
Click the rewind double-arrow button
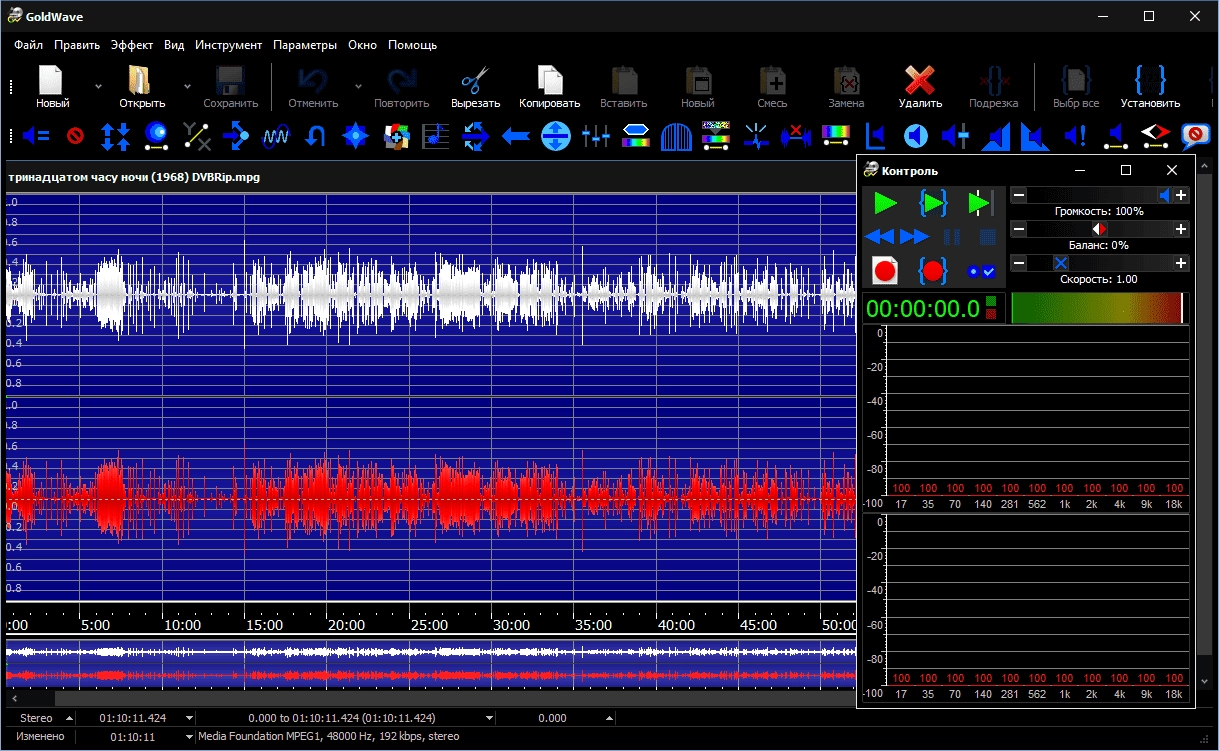click(880, 237)
